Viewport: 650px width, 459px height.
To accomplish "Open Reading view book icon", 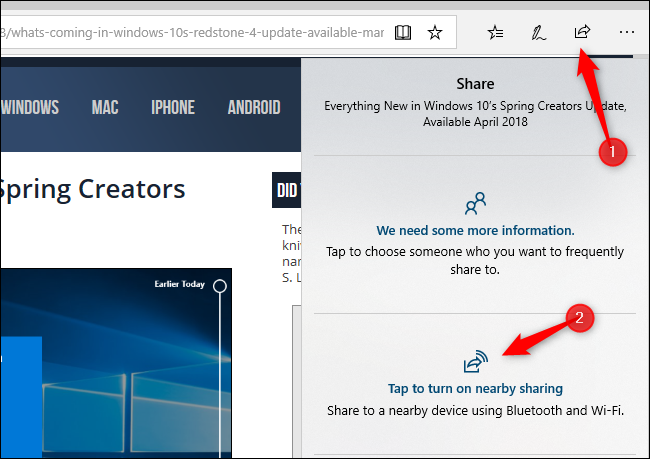I will click(403, 32).
